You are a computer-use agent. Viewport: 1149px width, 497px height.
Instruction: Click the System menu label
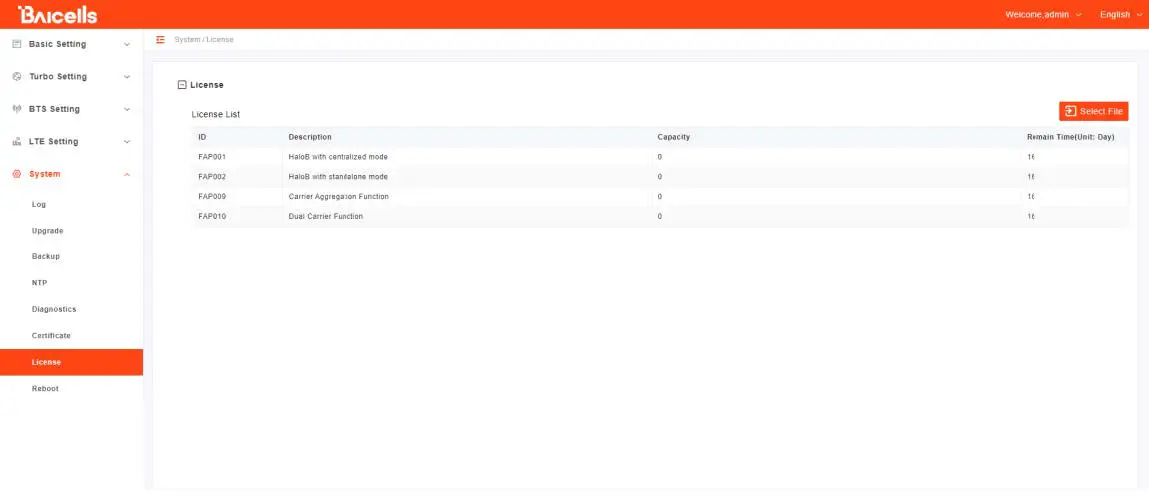tap(45, 174)
